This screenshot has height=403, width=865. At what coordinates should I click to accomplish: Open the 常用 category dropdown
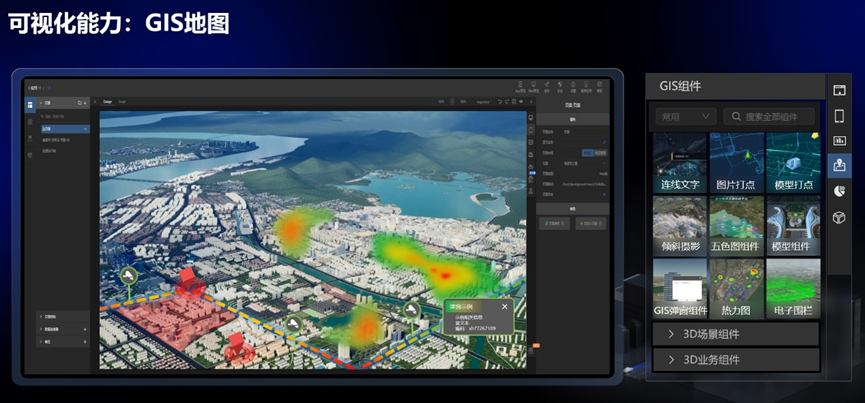(x=686, y=116)
